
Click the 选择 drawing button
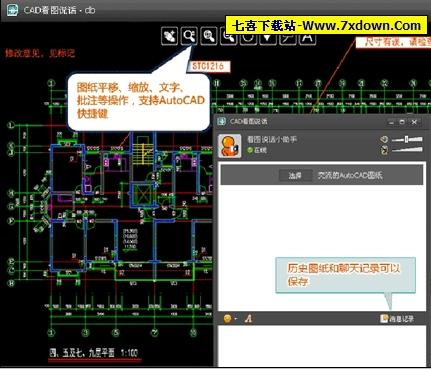[x=295, y=175]
